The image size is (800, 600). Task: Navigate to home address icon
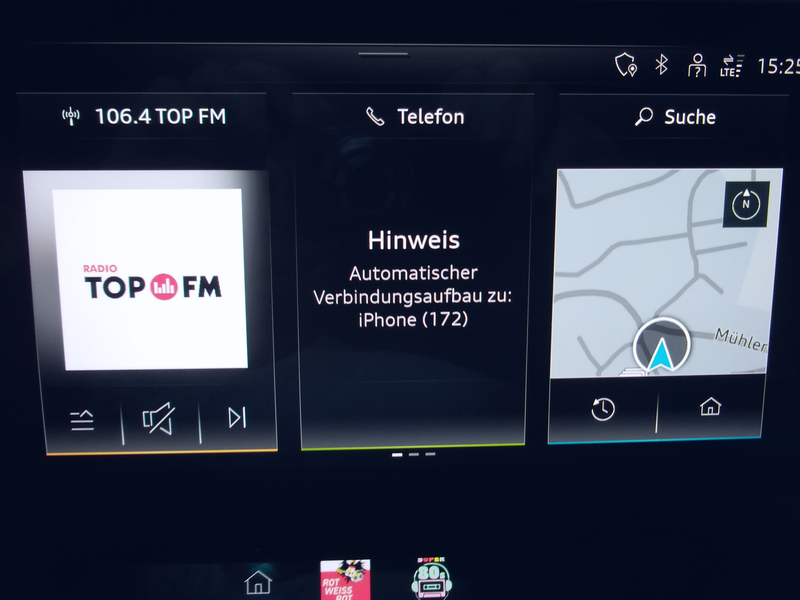pyautogui.click(x=711, y=407)
